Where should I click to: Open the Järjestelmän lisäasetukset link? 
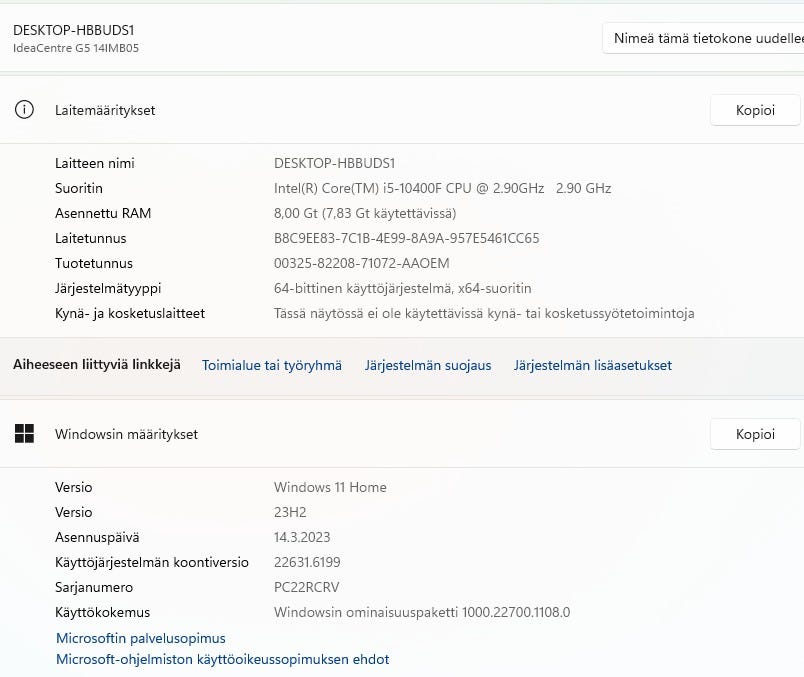click(x=593, y=365)
